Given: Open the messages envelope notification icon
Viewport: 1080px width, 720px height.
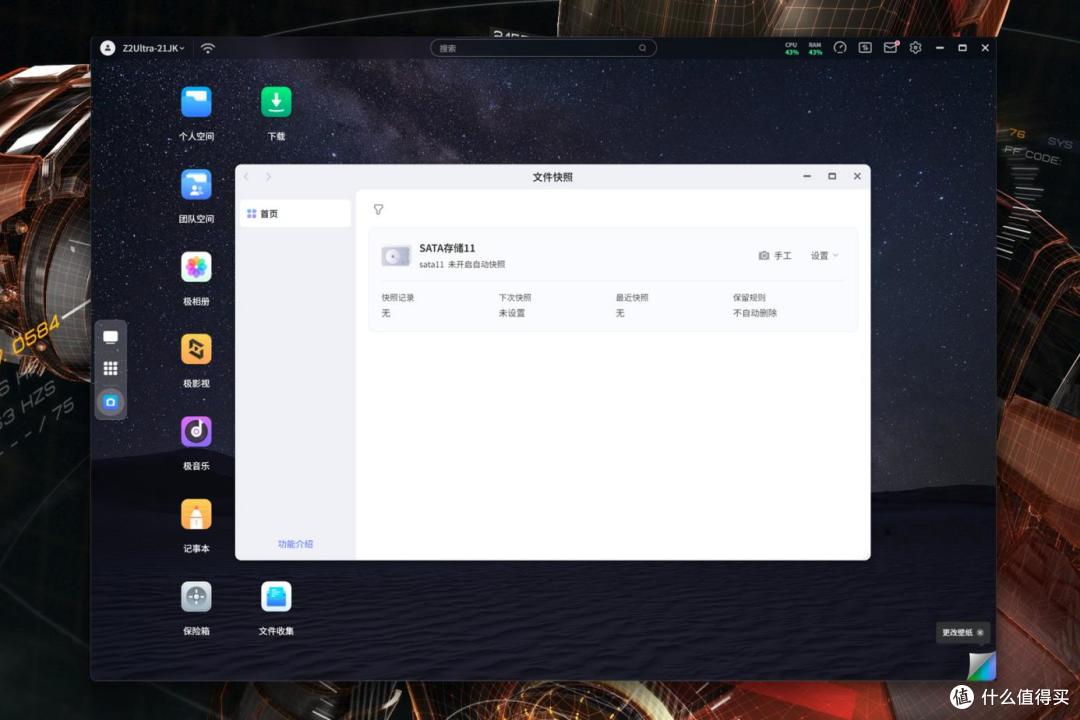Looking at the screenshot, I should pyautogui.click(x=891, y=48).
